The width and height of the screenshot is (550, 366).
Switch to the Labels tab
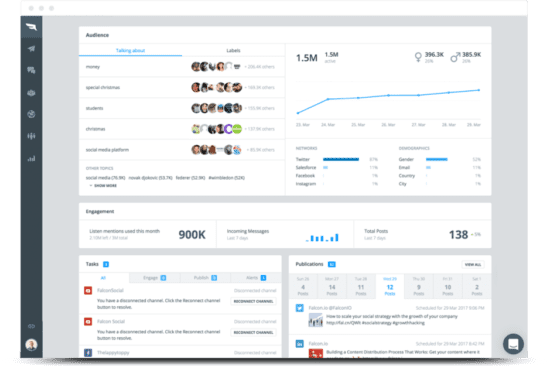(x=233, y=51)
